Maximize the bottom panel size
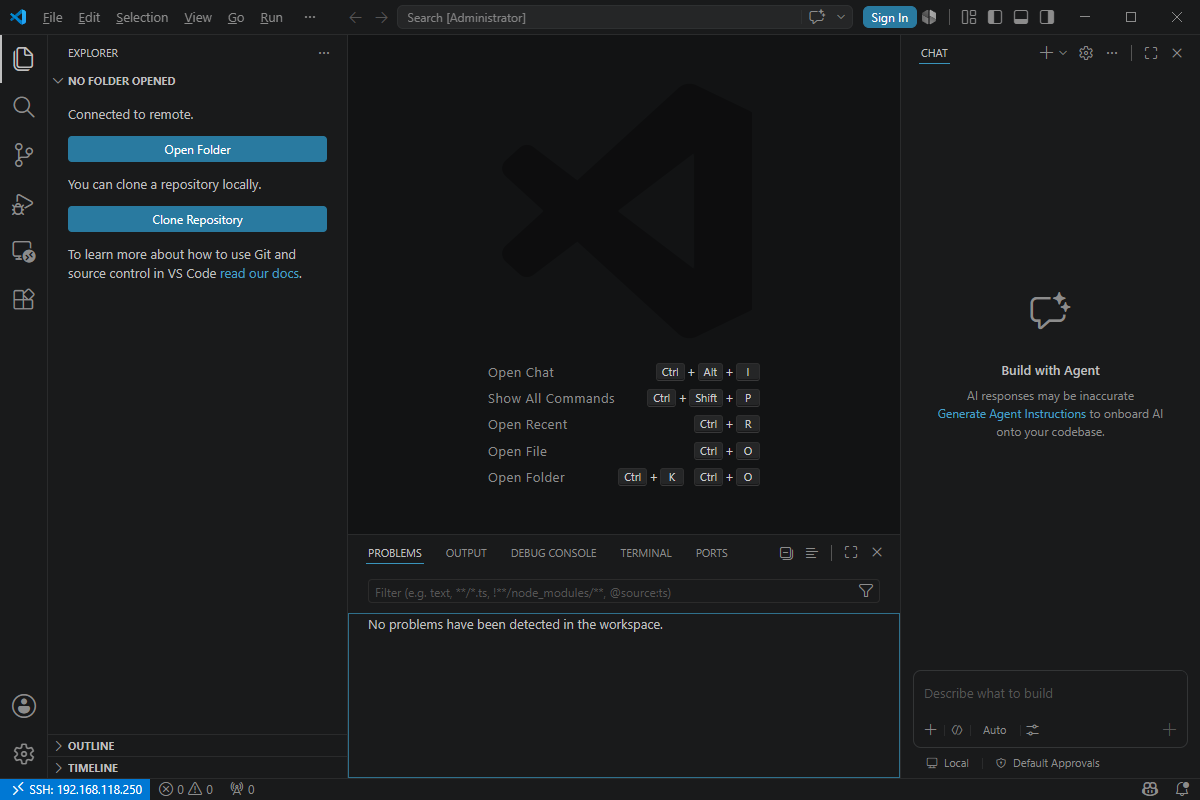The height and width of the screenshot is (800, 1200). coord(851,553)
